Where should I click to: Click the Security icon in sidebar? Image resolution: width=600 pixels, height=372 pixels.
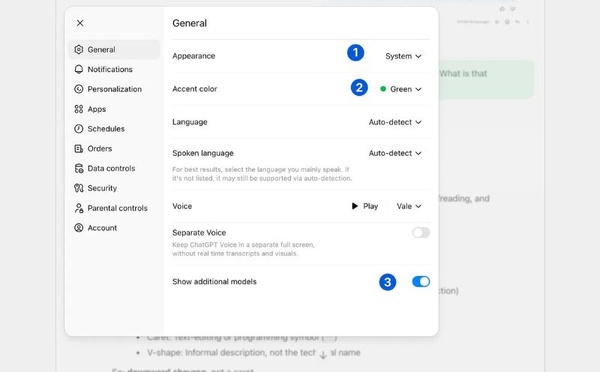[79, 188]
